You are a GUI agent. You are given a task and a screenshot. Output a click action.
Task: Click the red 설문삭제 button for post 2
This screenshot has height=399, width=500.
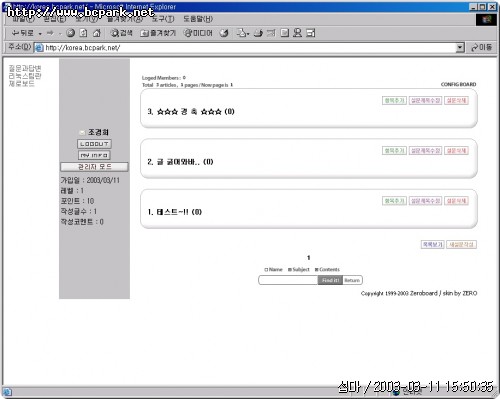[x=456, y=151]
